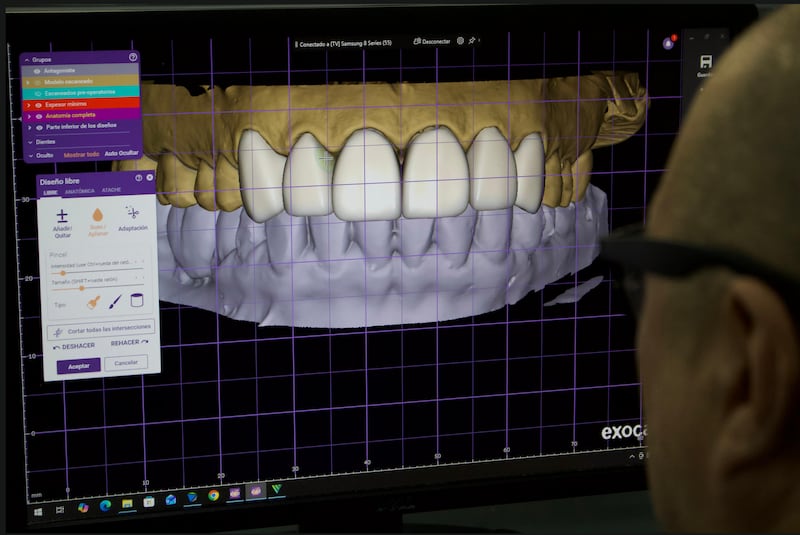800x535 pixels.
Task: Click REHACER to redo
Action: (x=129, y=342)
